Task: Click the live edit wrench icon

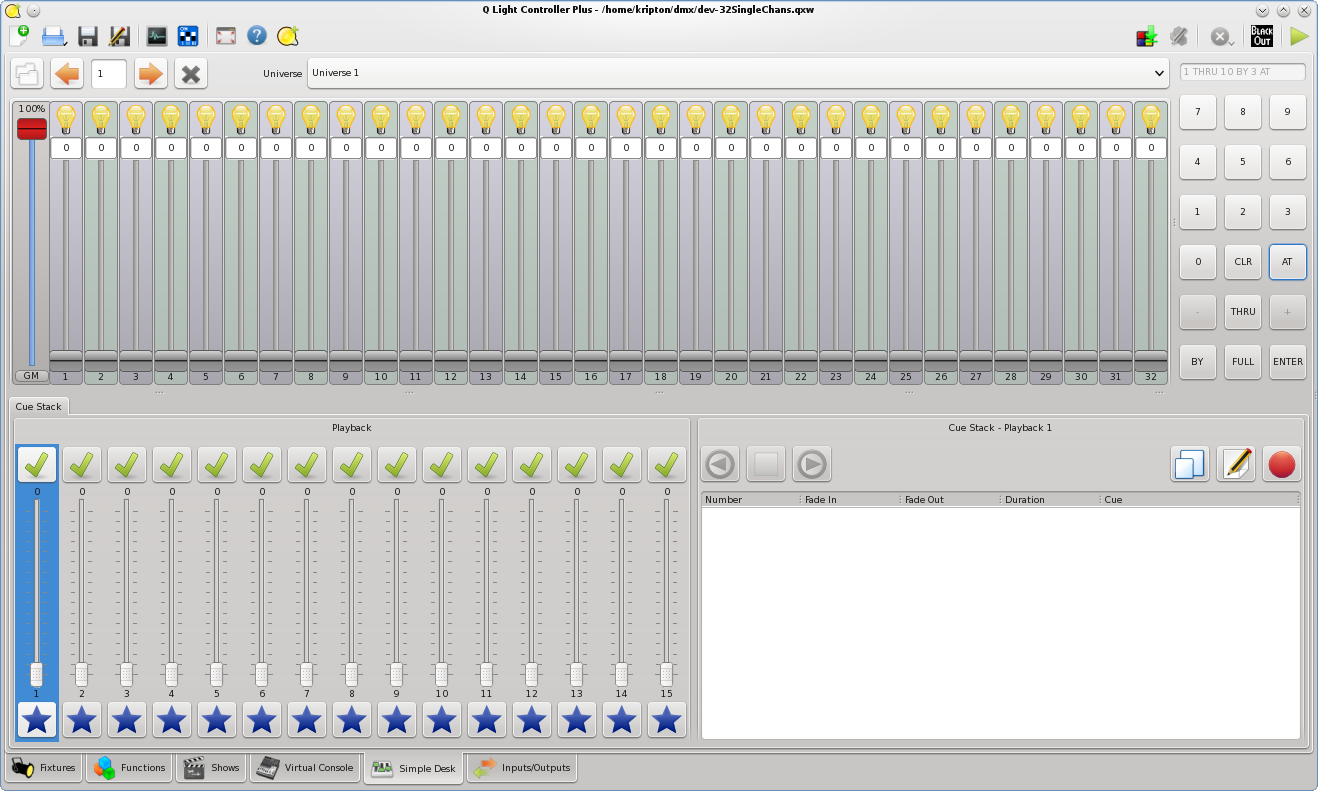Action: click(1179, 37)
